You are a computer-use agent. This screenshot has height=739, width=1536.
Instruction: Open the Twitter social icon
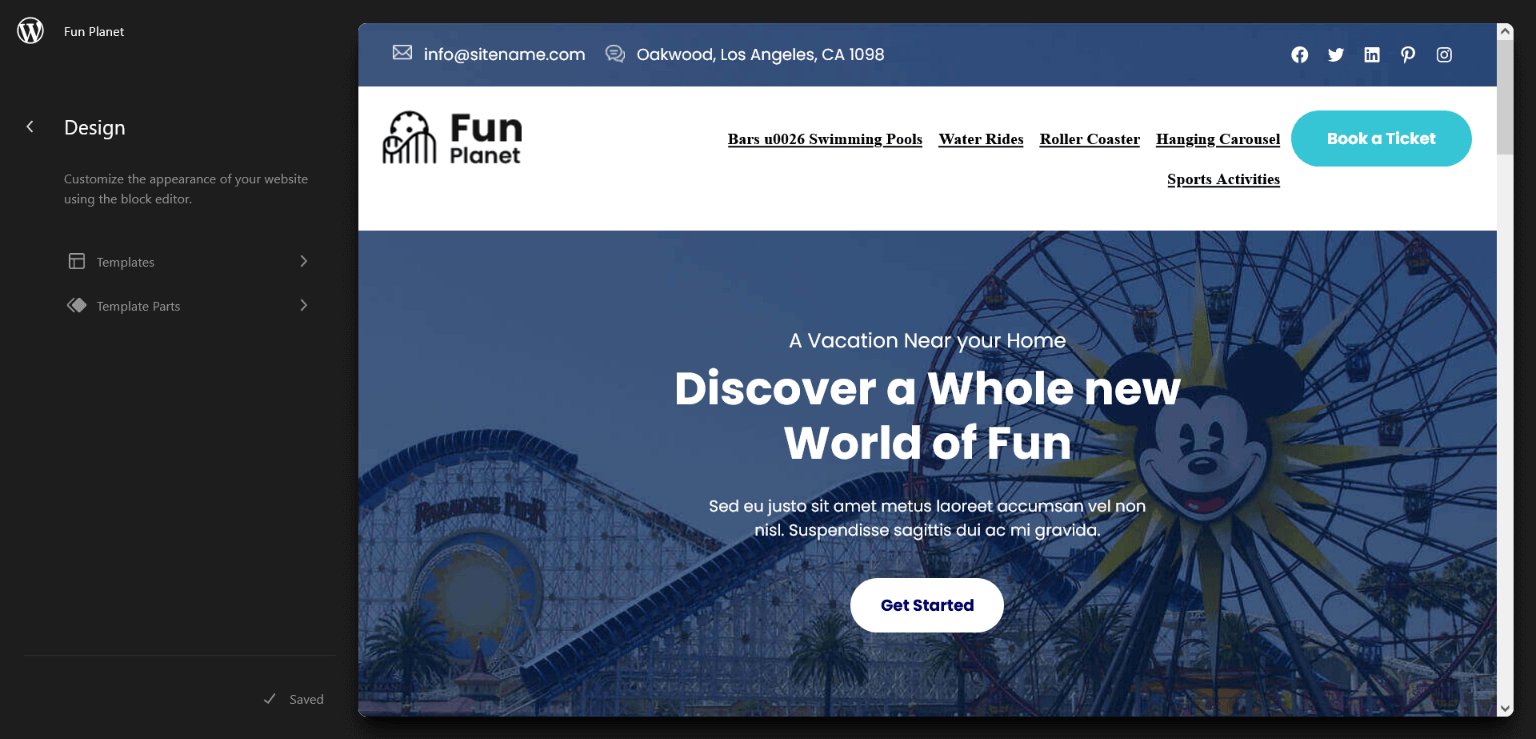(1336, 55)
